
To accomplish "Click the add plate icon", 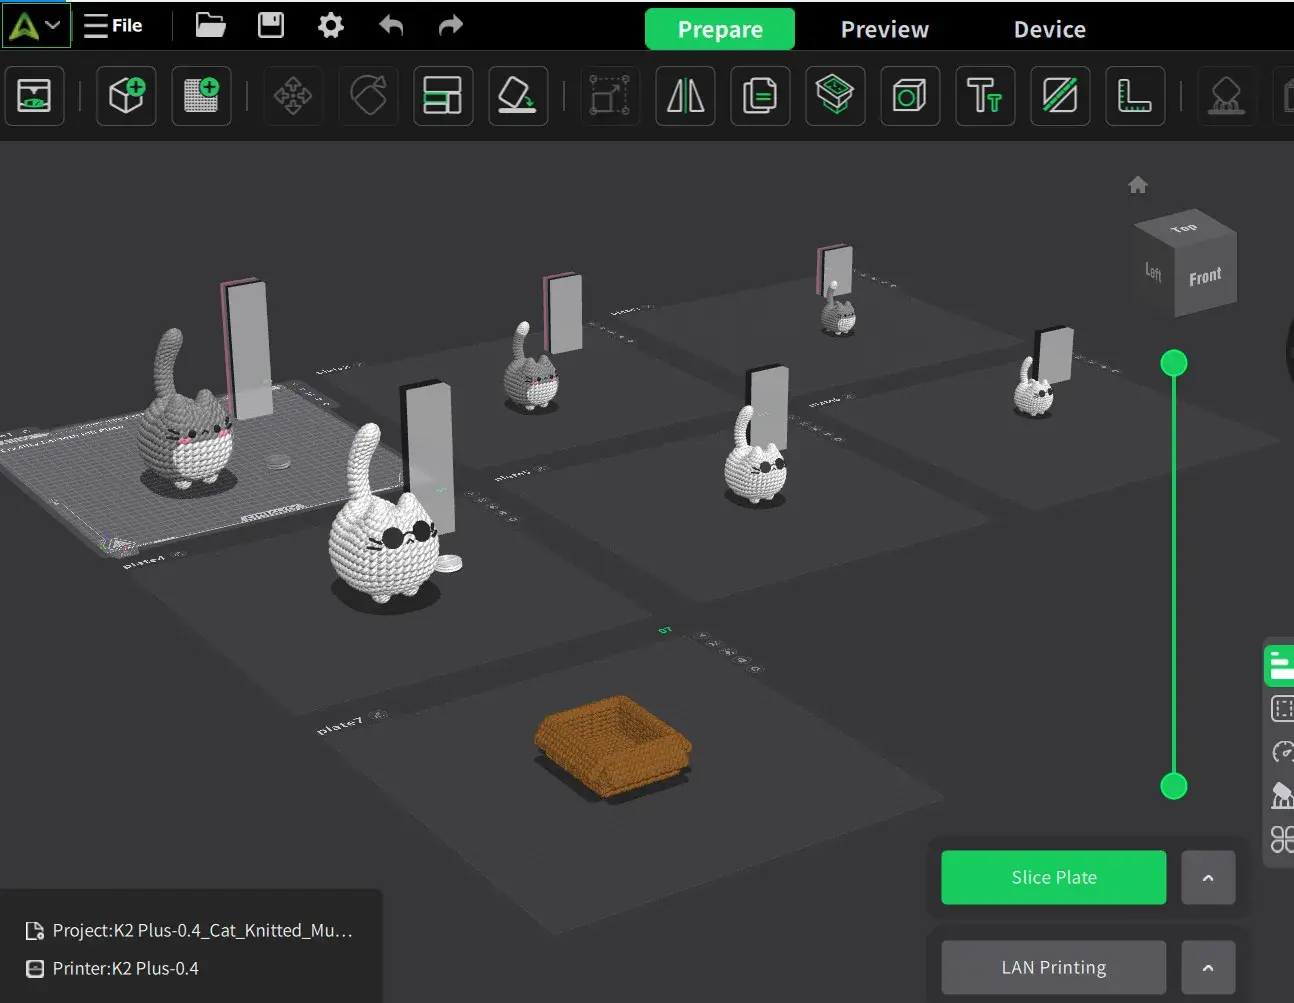I will (202, 96).
